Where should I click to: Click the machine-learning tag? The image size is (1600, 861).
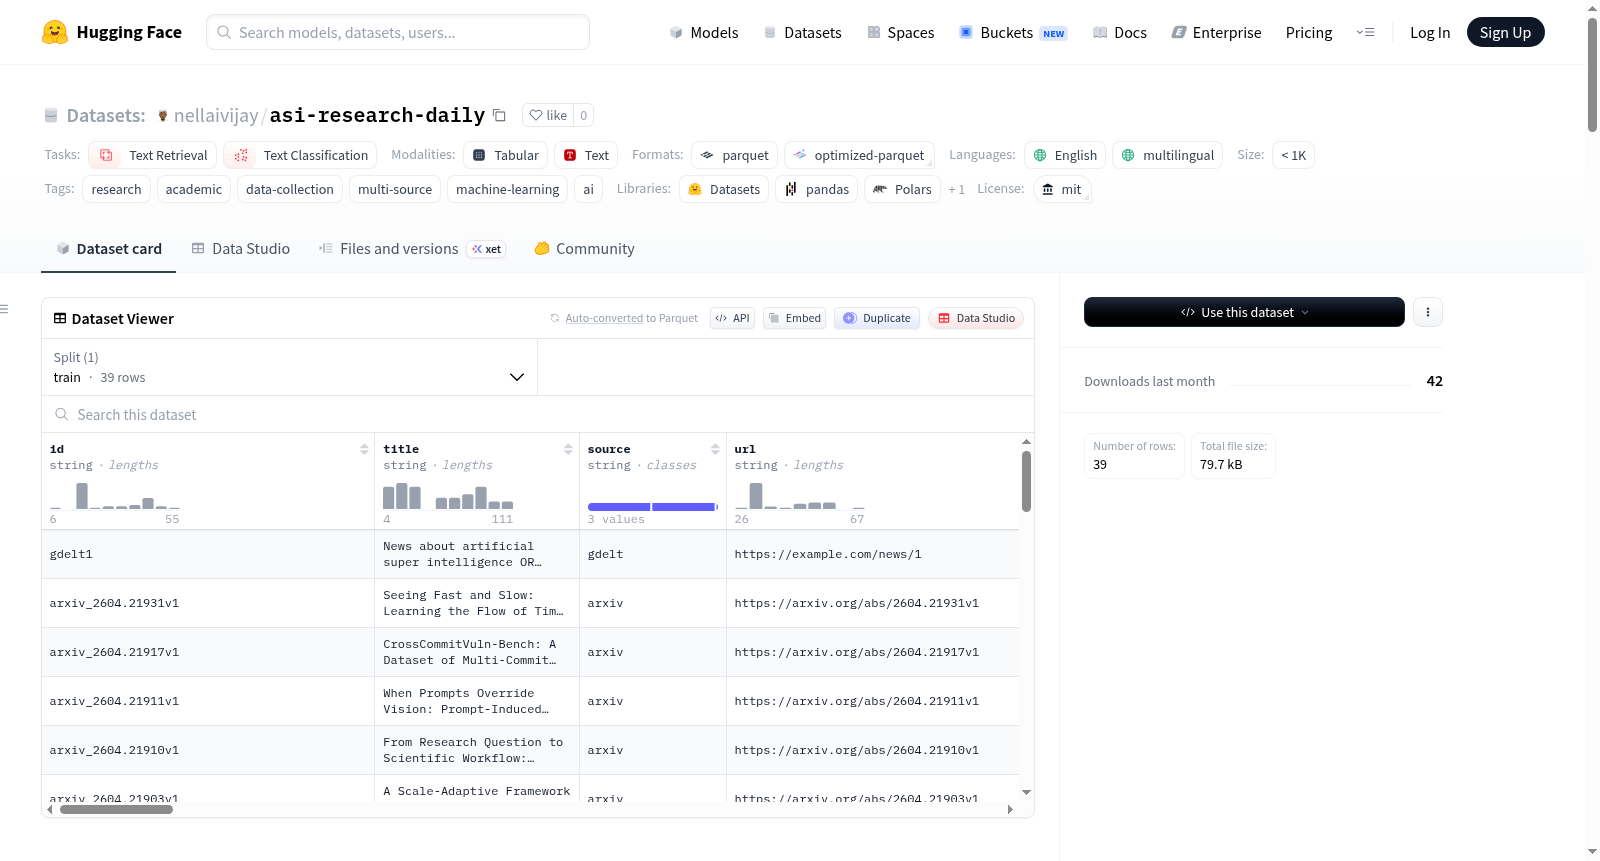point(508,189)
